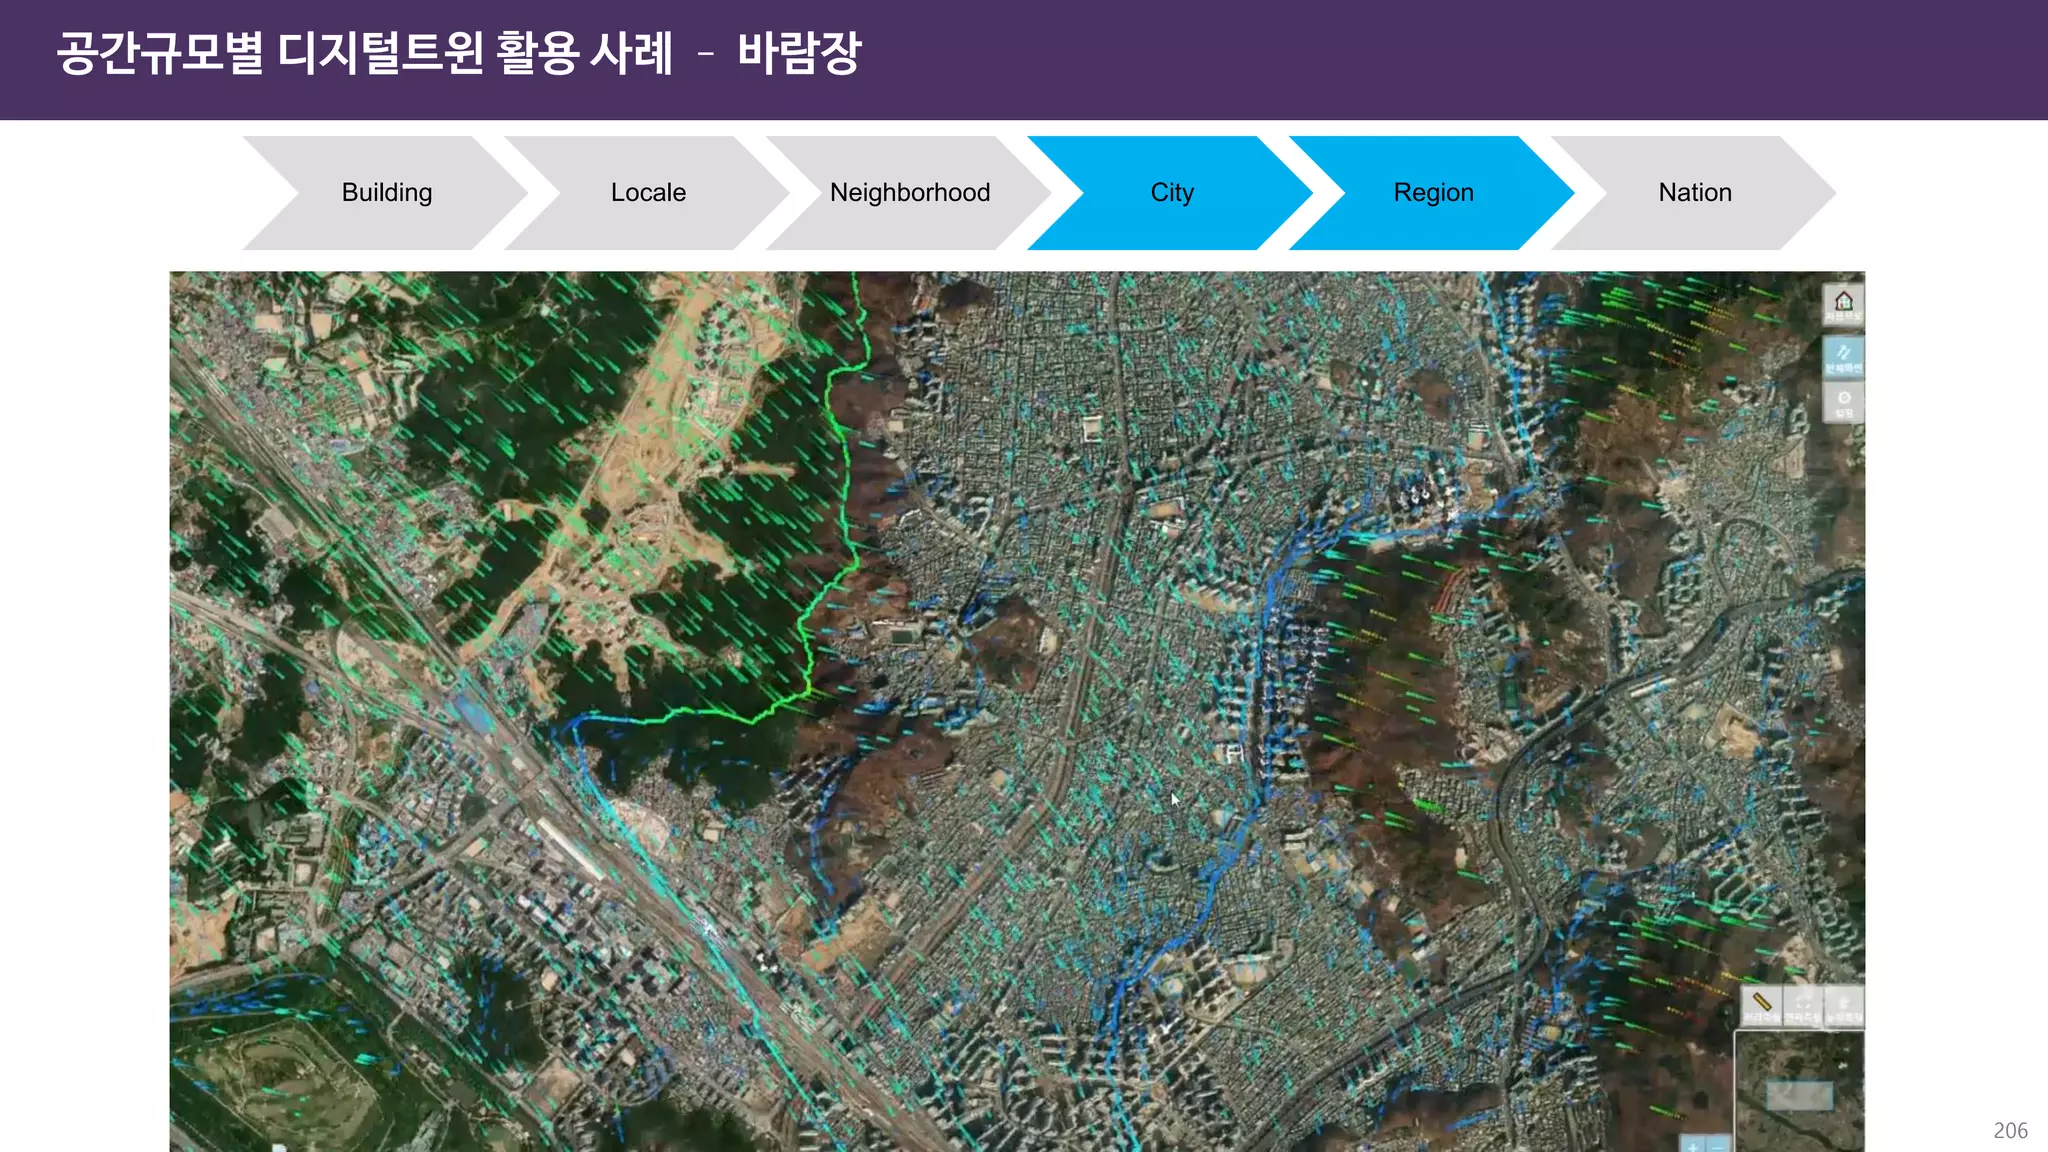Toggle the full screen (전체화면) map button

(1843, 356)
